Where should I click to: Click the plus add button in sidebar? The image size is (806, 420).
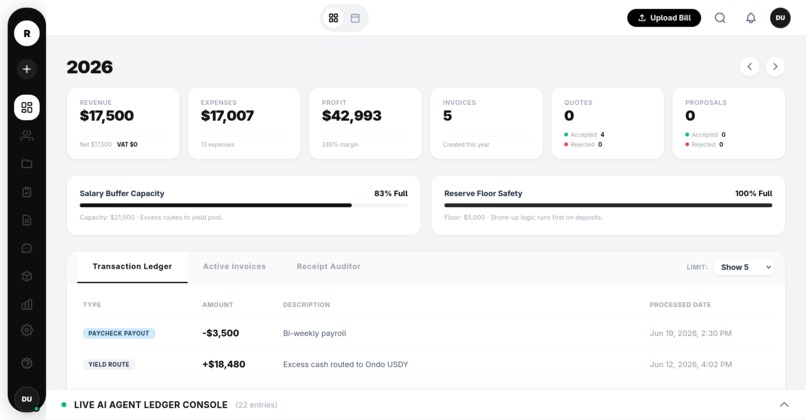[27, 69]
